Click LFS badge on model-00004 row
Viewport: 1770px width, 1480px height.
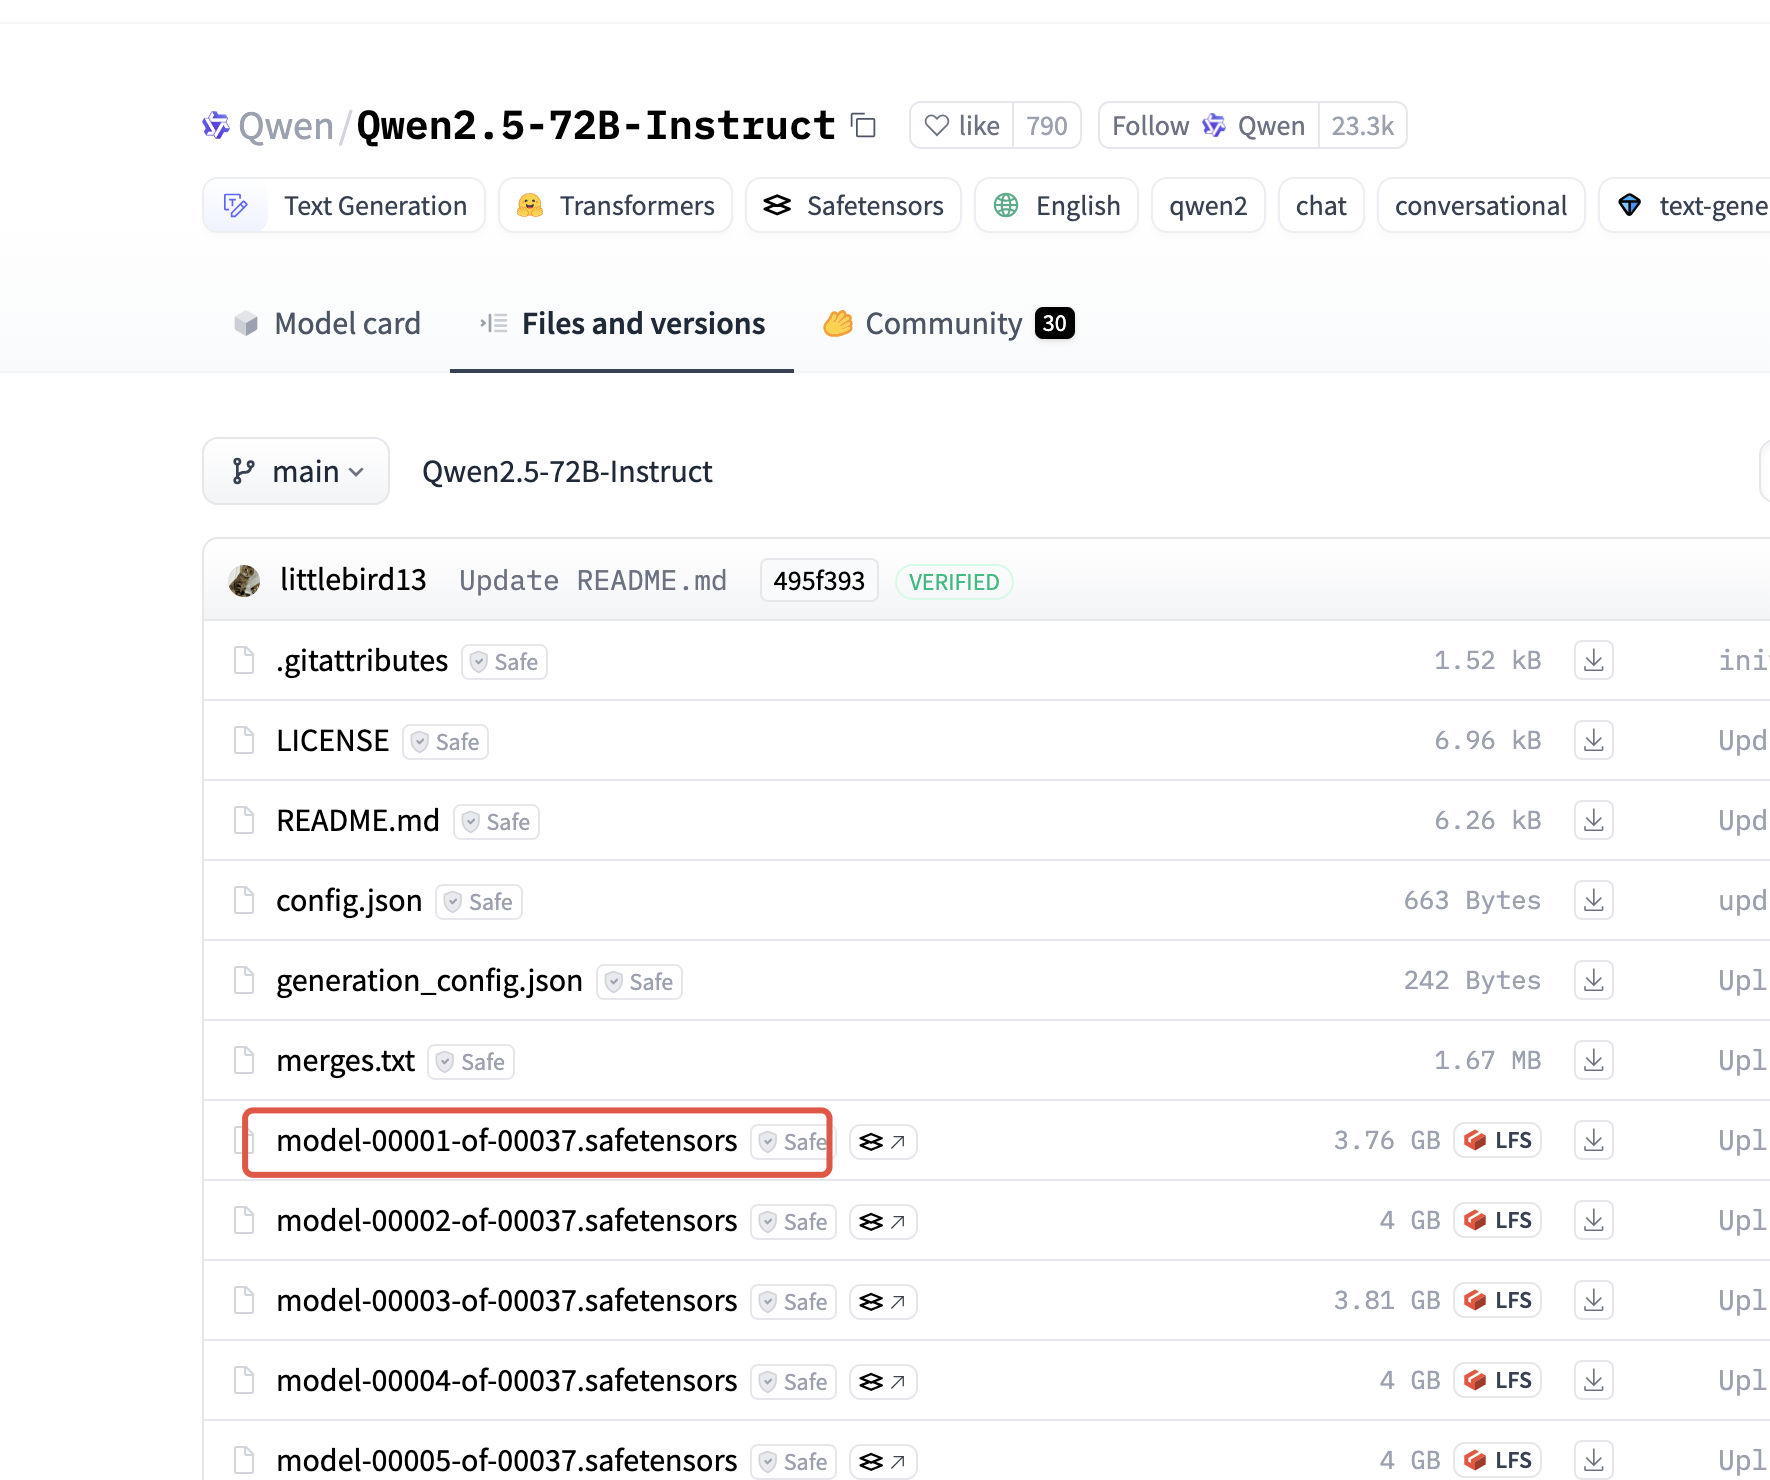point(1497,1380)
